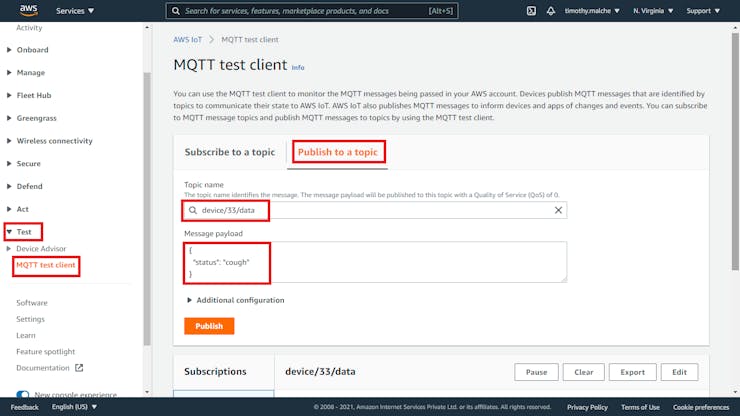Viewport: 740px width, 416px height.
Task: Click the search magnifier in top bar
Action: [x=176, y=11]
